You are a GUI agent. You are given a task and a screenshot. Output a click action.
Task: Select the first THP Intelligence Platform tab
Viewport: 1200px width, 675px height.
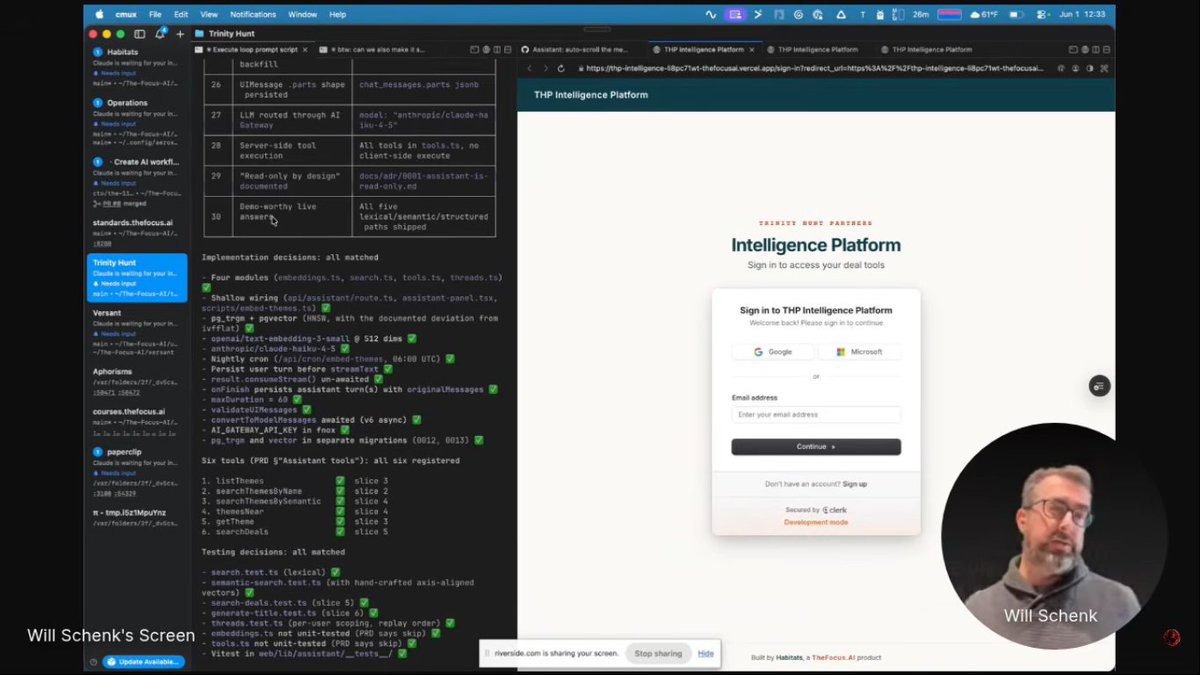pos(703,49)
